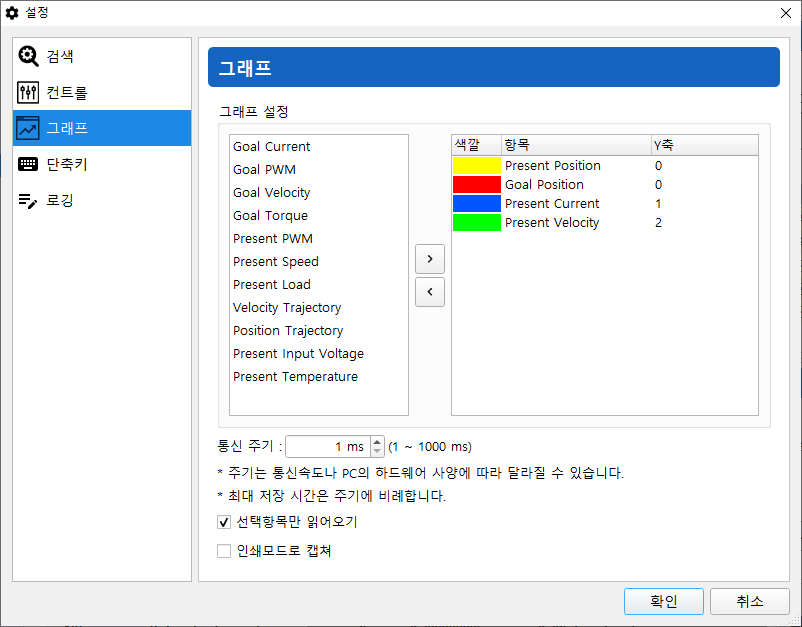Toggle 선택항목만 읽어오기 checkbox
This screenshot has width=802, height=627.
[x=224, y=522]
